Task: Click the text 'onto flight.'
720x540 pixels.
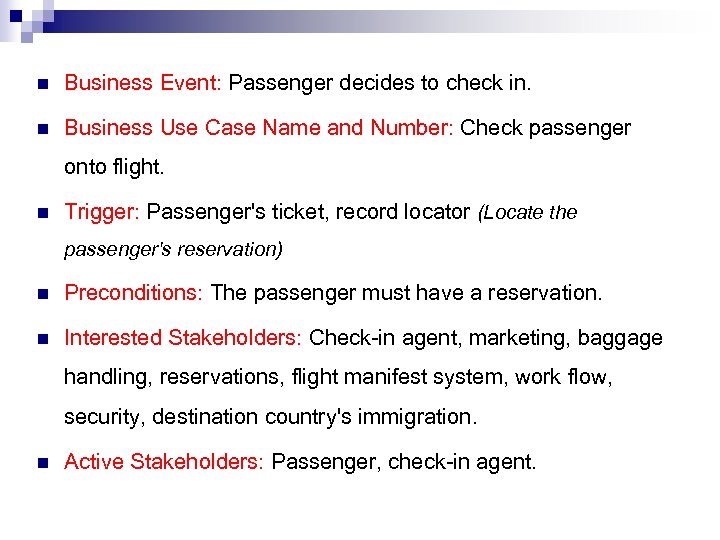Action: pyautogui.click(x=114, y=167)
